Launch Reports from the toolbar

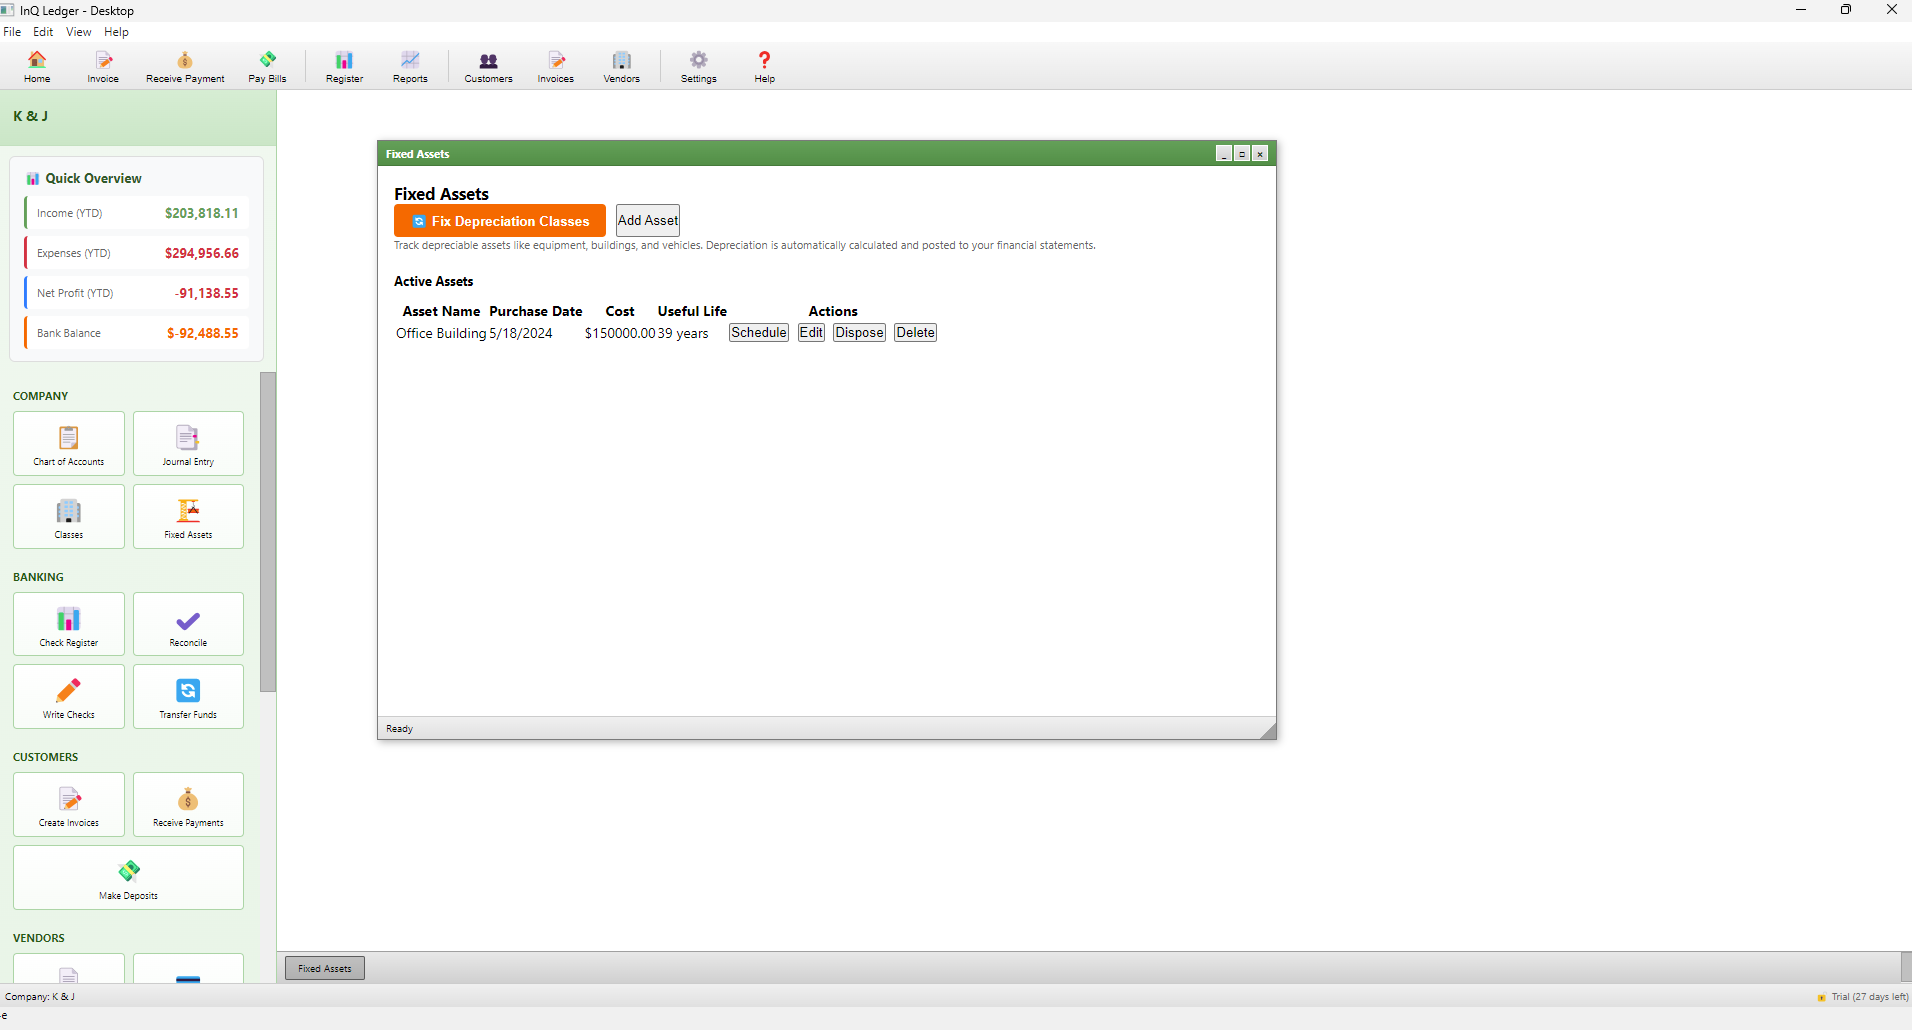click(x=410, y=67)
